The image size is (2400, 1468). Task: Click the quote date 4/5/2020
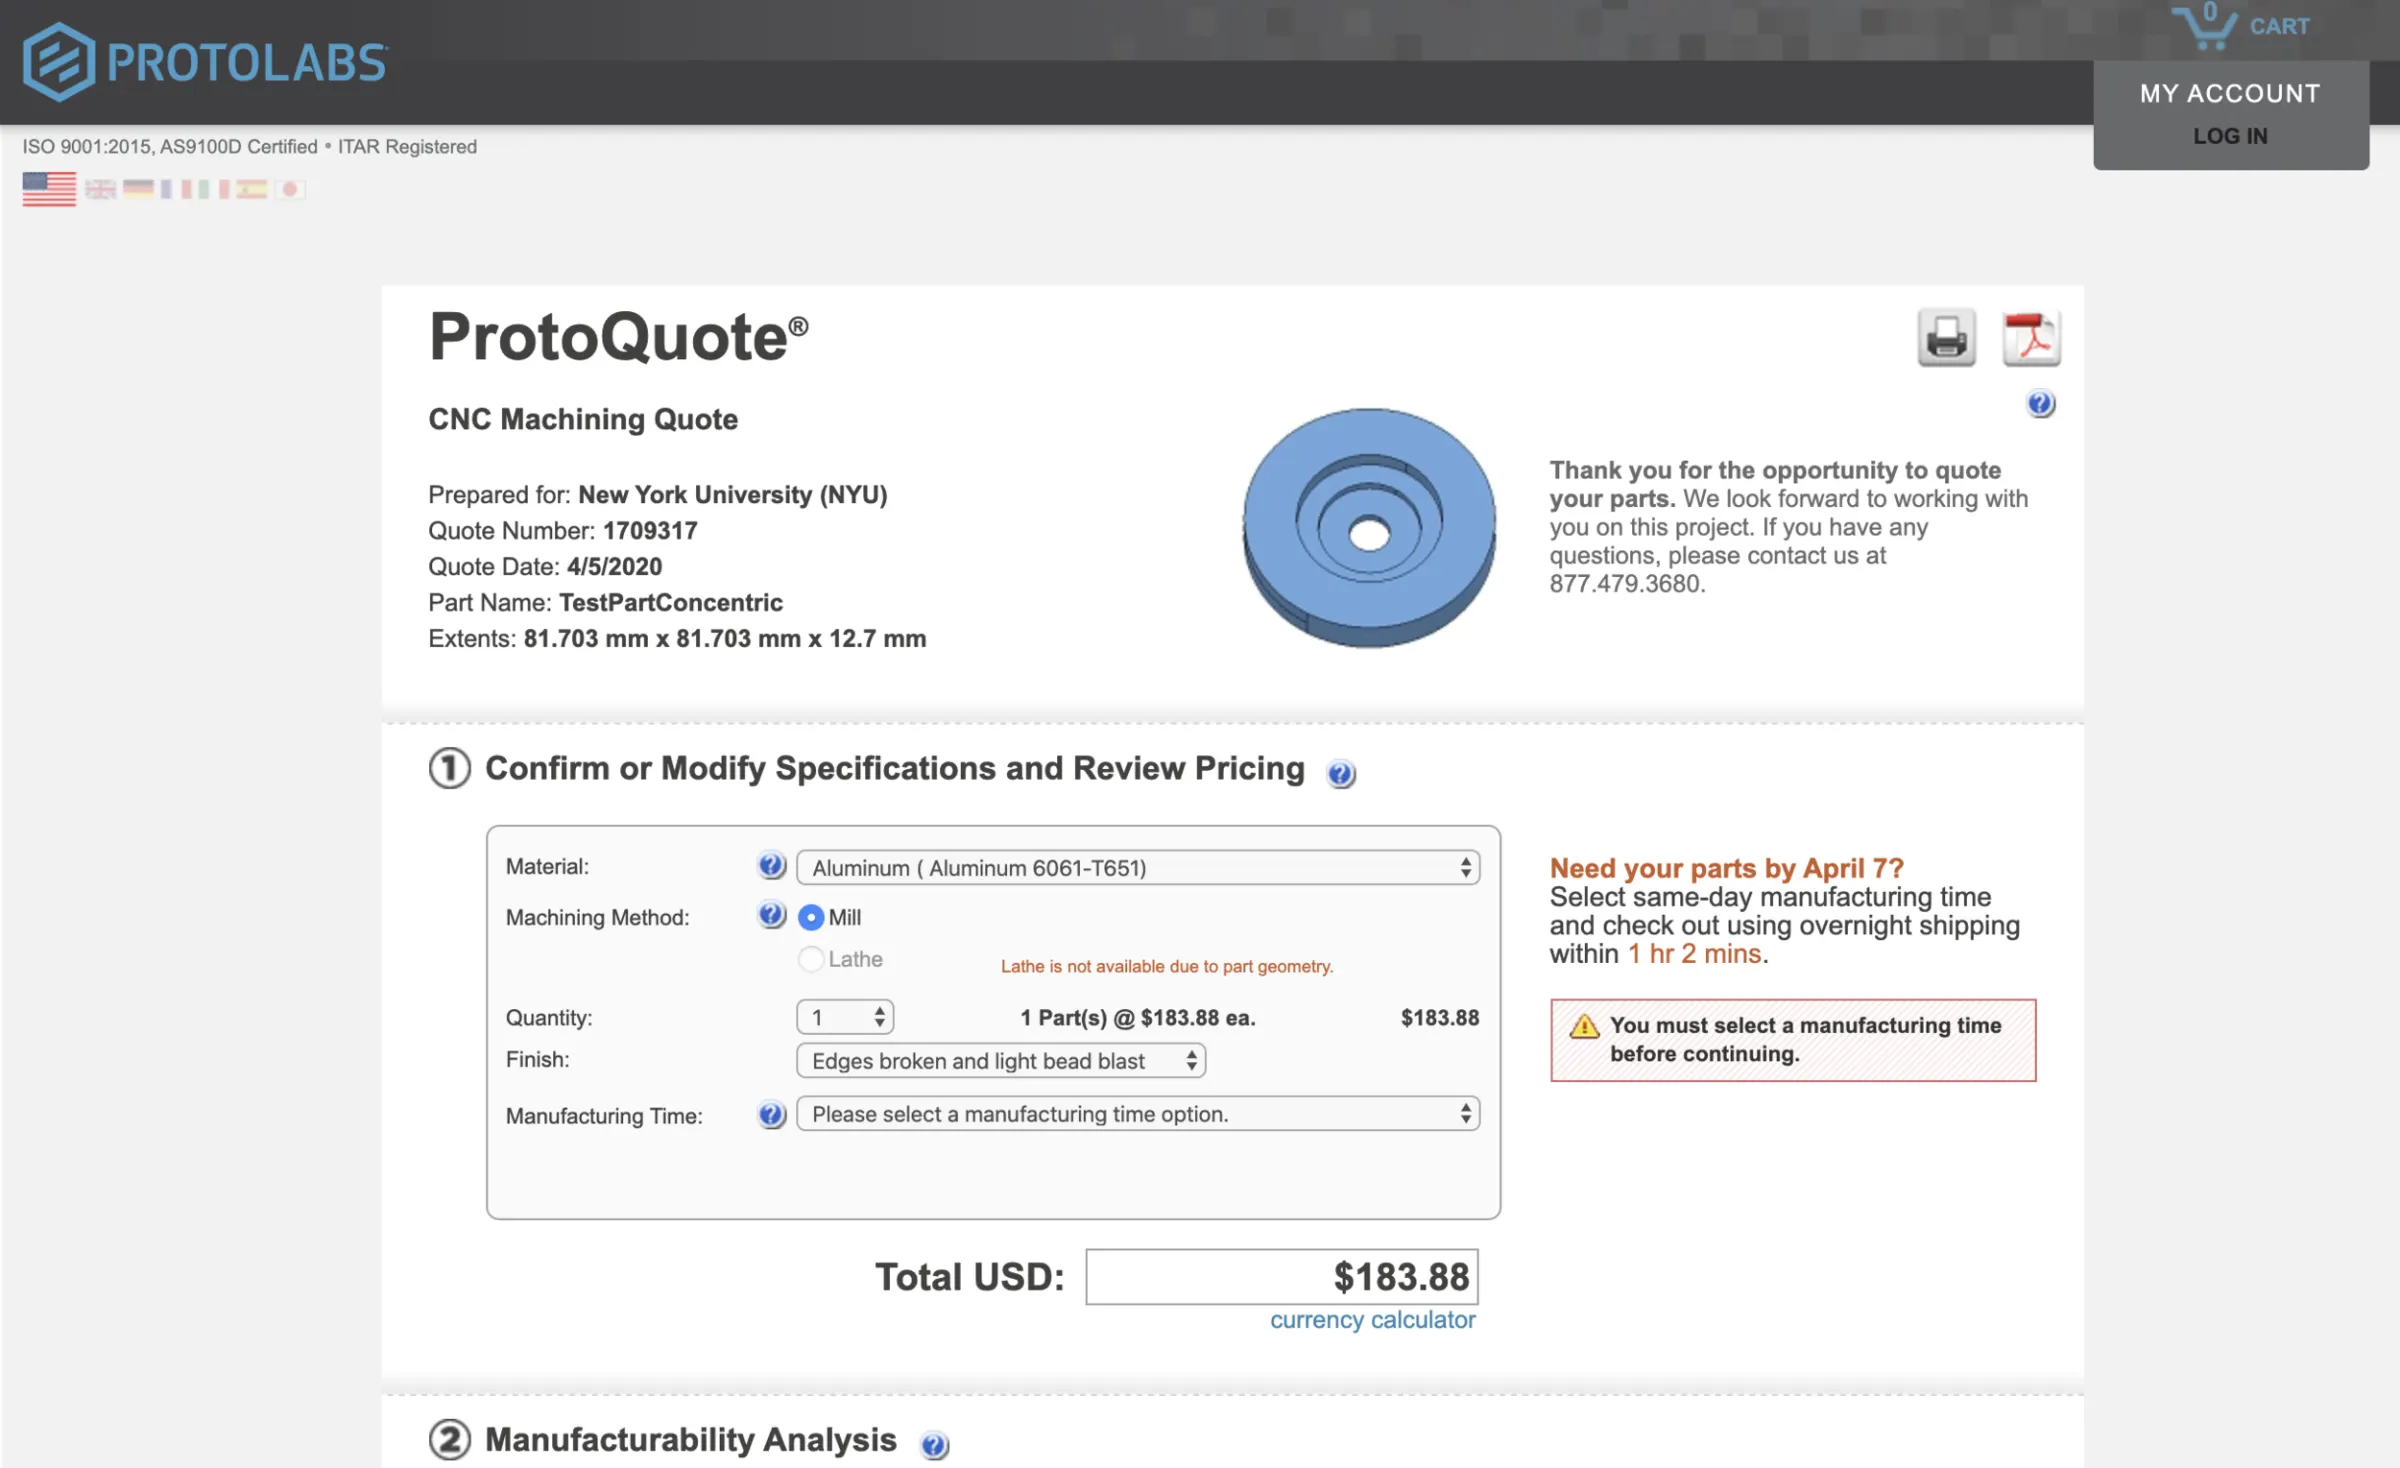[614, 567]
